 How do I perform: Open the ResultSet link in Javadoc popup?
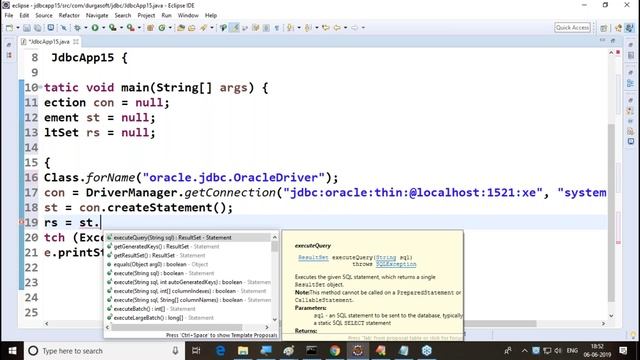pyautogui.click(x=313, y=258)
